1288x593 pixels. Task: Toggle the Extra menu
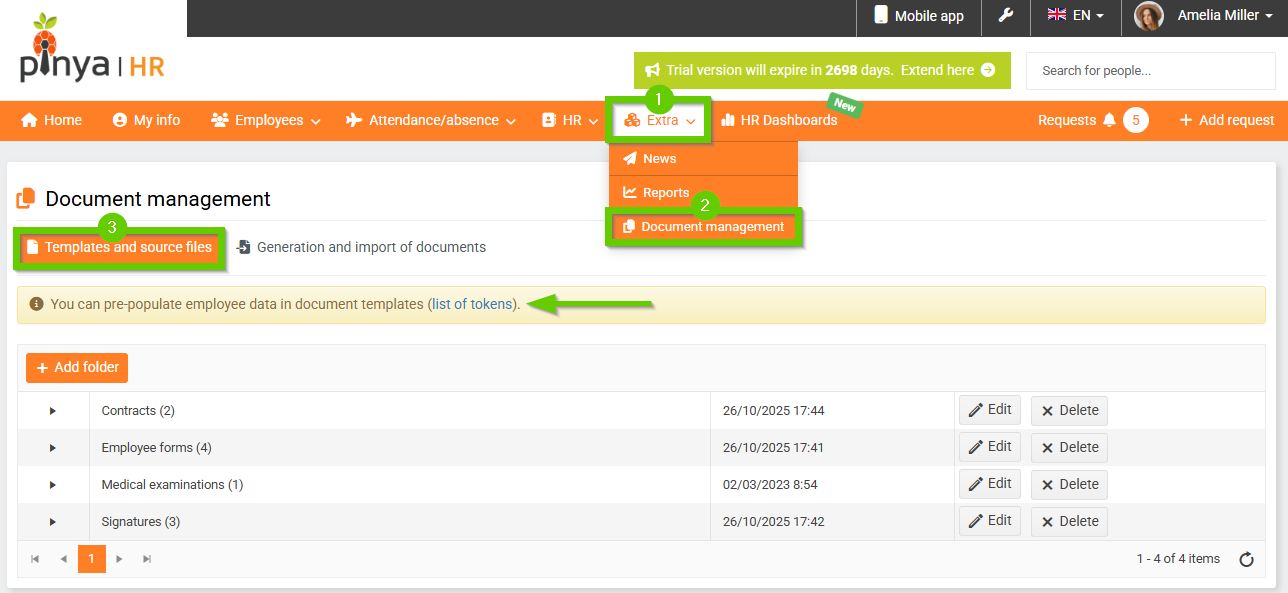pyautogui.click(x=660, y=120)
